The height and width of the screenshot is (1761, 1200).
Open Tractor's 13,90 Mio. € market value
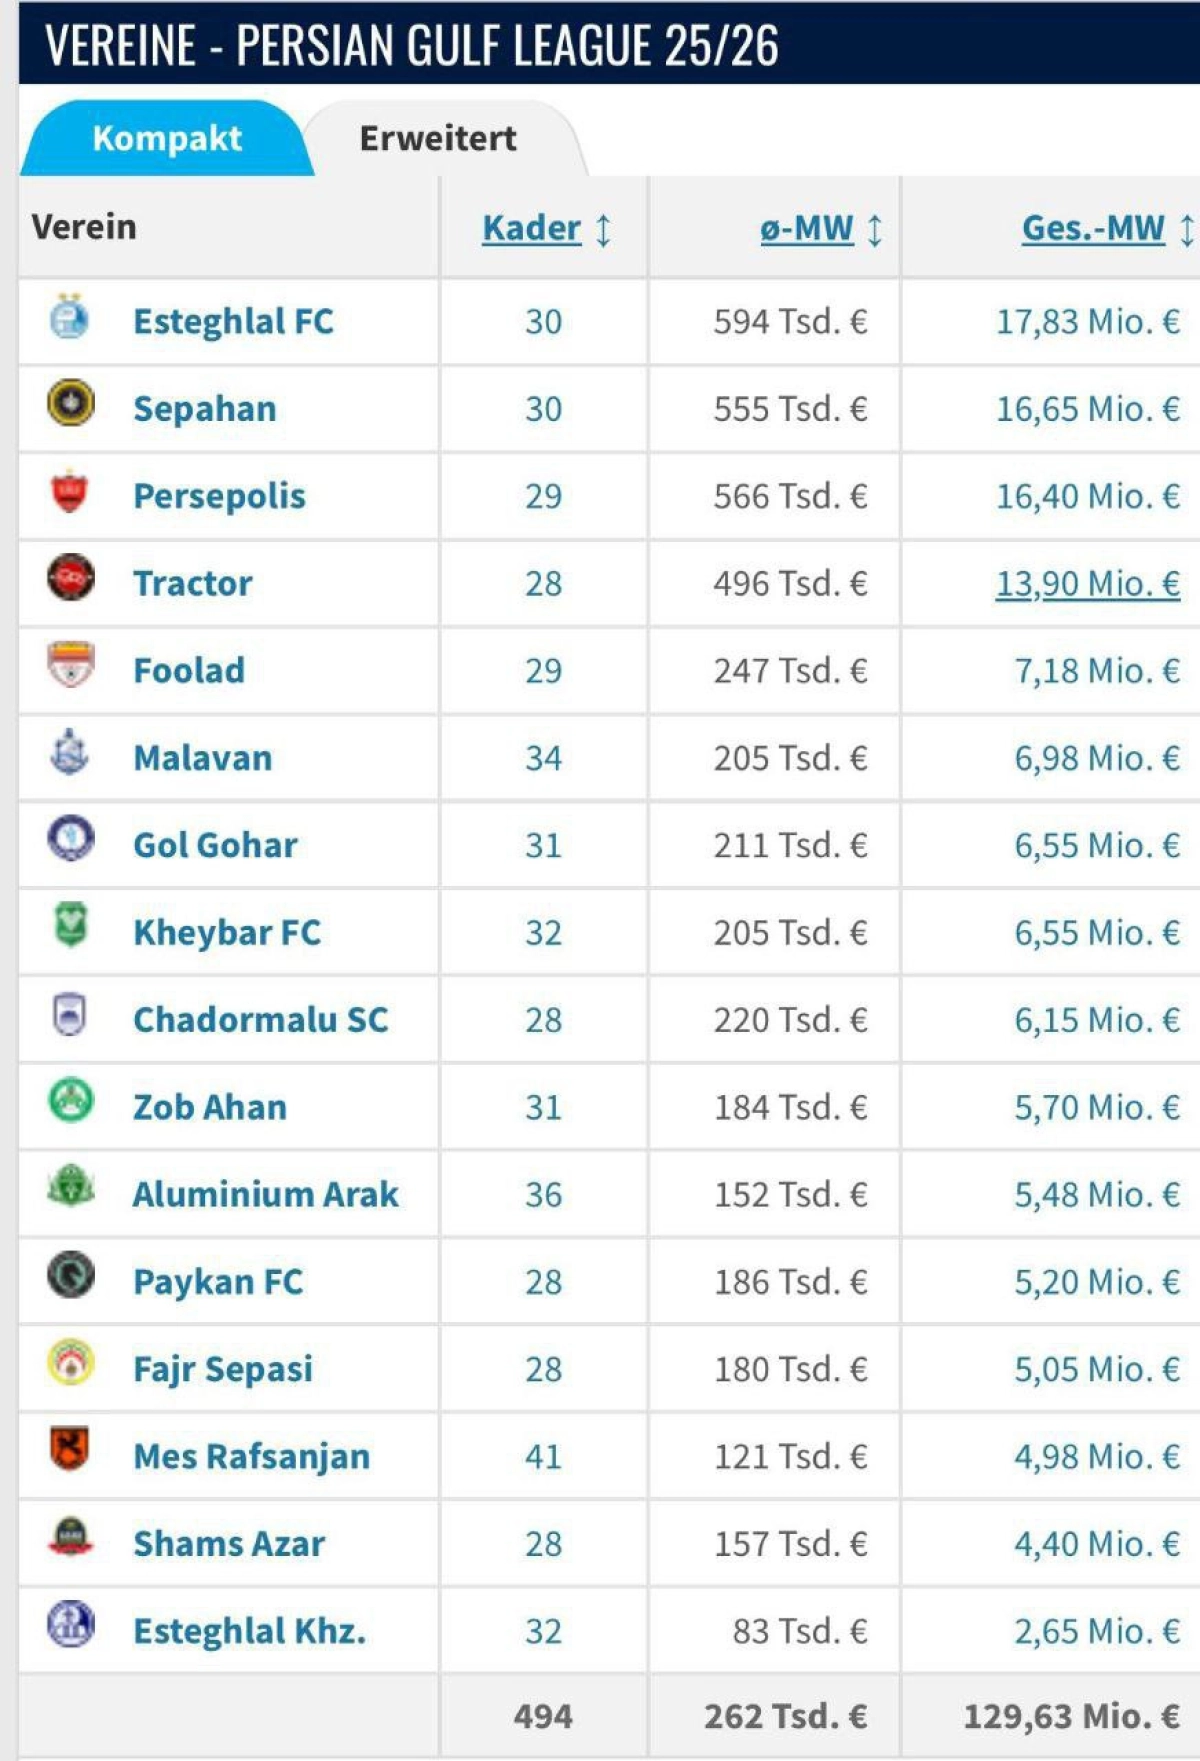tap(1087, 583)
